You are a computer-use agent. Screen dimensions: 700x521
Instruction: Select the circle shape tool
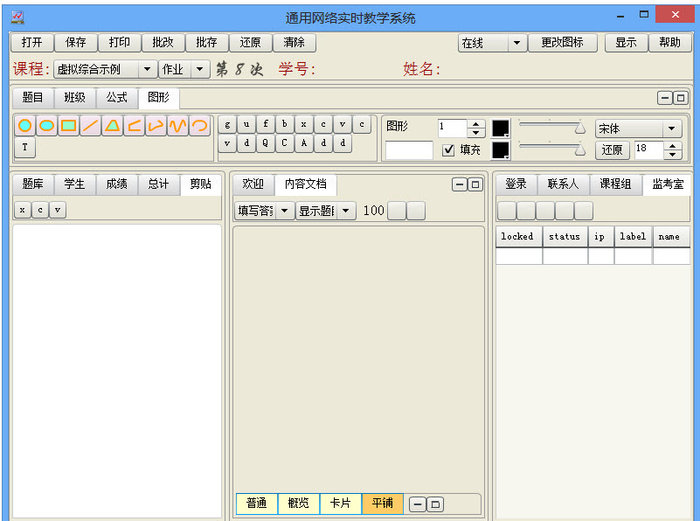click(24, 126)
